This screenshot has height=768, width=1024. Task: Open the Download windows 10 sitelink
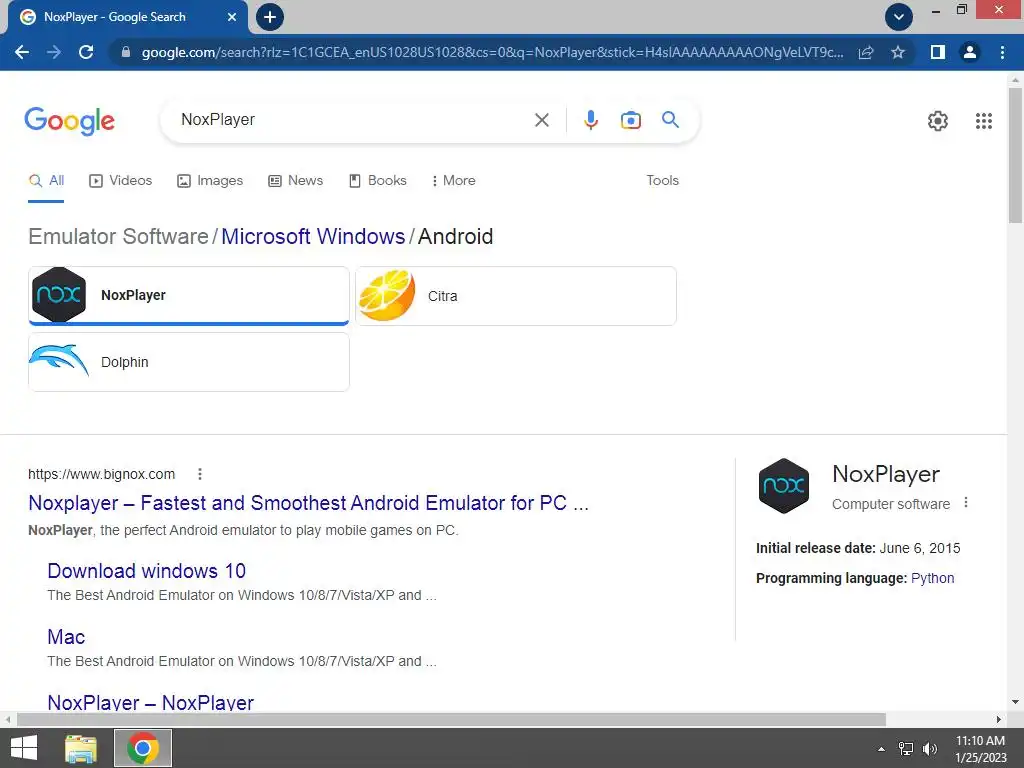click(146, 571)
